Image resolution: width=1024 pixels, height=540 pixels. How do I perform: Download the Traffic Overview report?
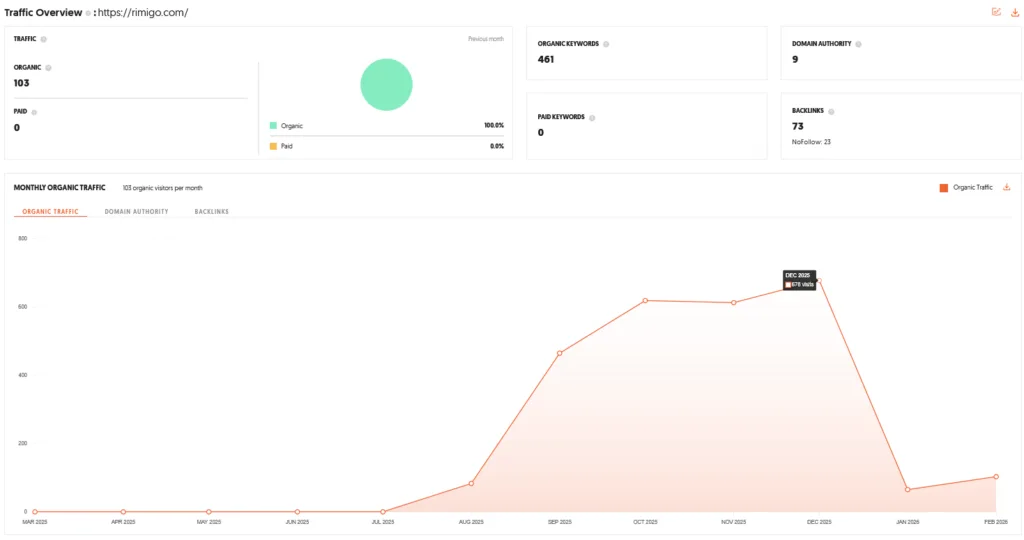[1015, 12]
